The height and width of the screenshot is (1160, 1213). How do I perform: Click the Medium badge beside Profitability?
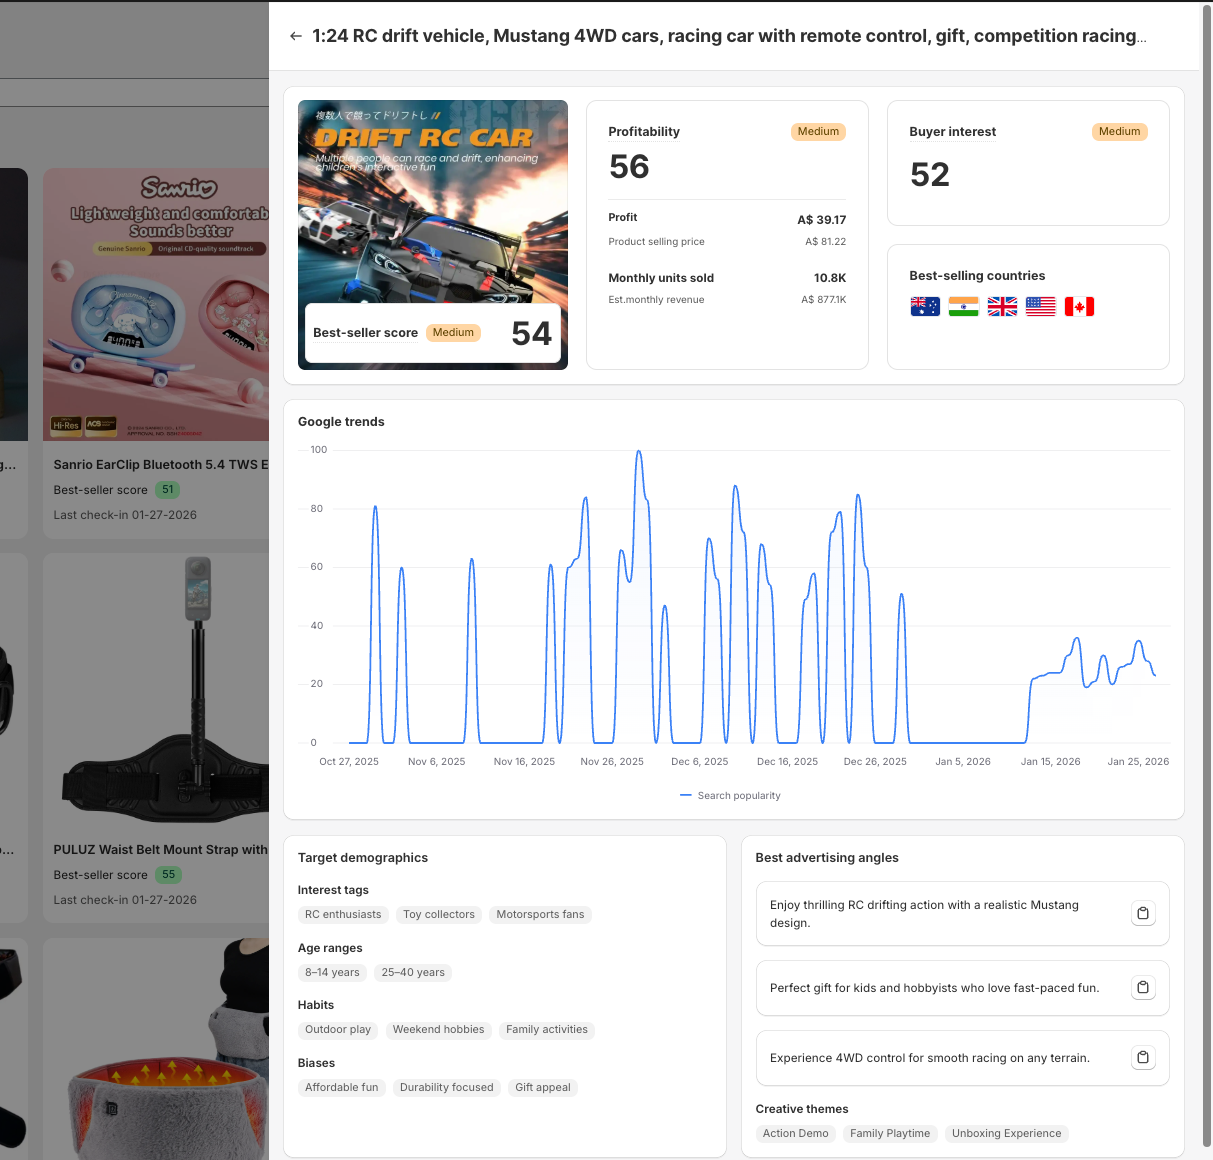point(818,132)
